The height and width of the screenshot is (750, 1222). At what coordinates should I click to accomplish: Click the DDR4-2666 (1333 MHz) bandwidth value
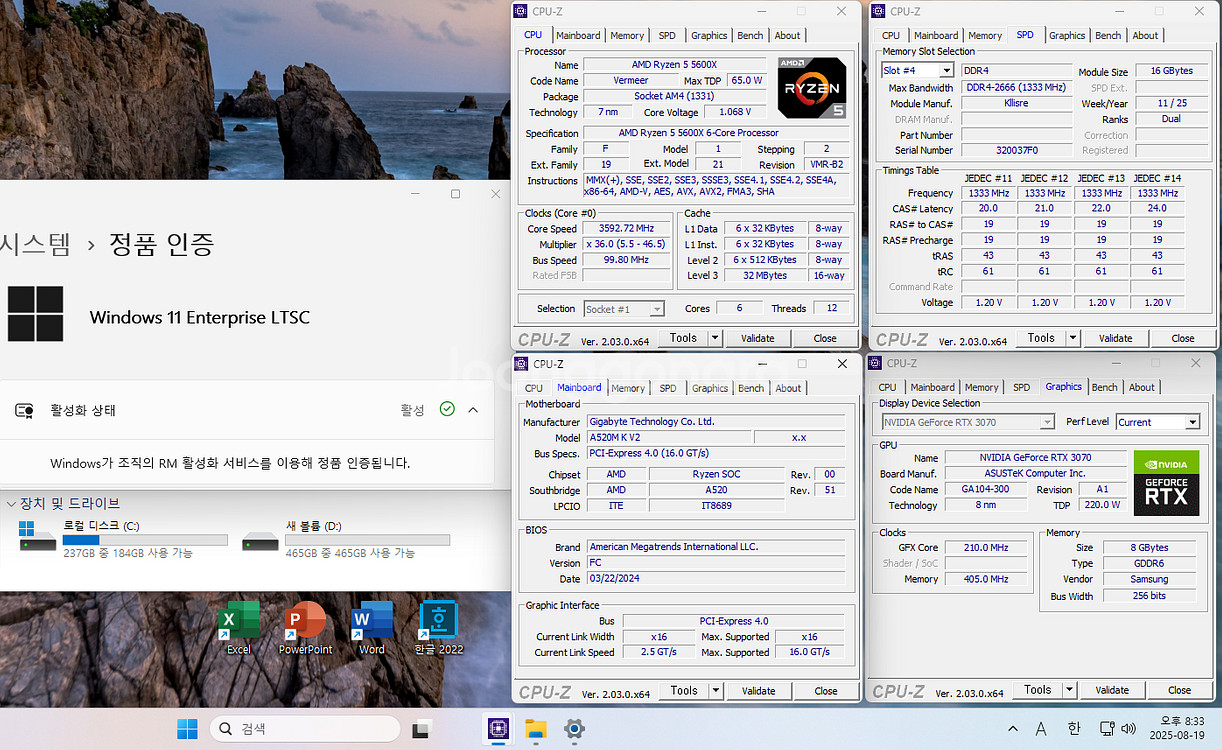(1015, 87)
